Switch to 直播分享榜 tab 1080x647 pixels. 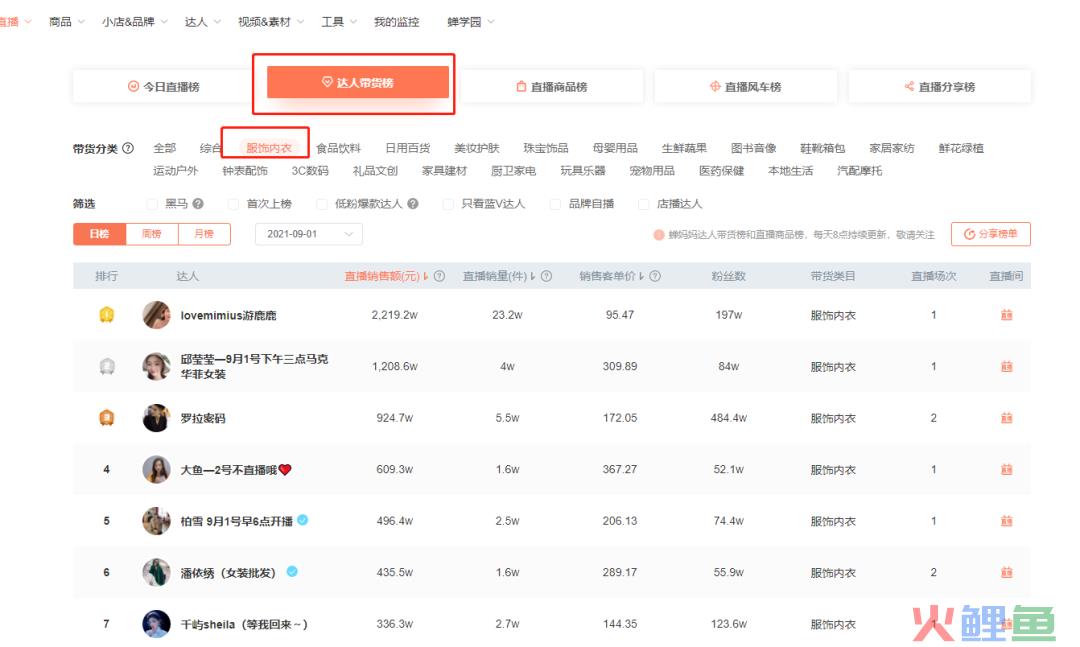click(x=939, y=87)
